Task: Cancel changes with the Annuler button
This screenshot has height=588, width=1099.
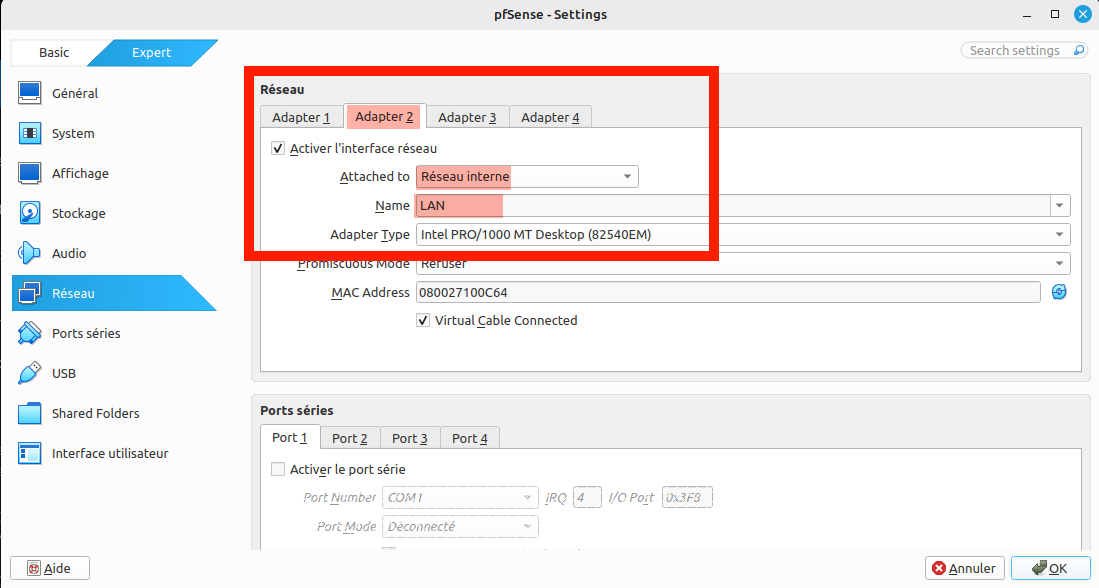Action: coord(965,568)
